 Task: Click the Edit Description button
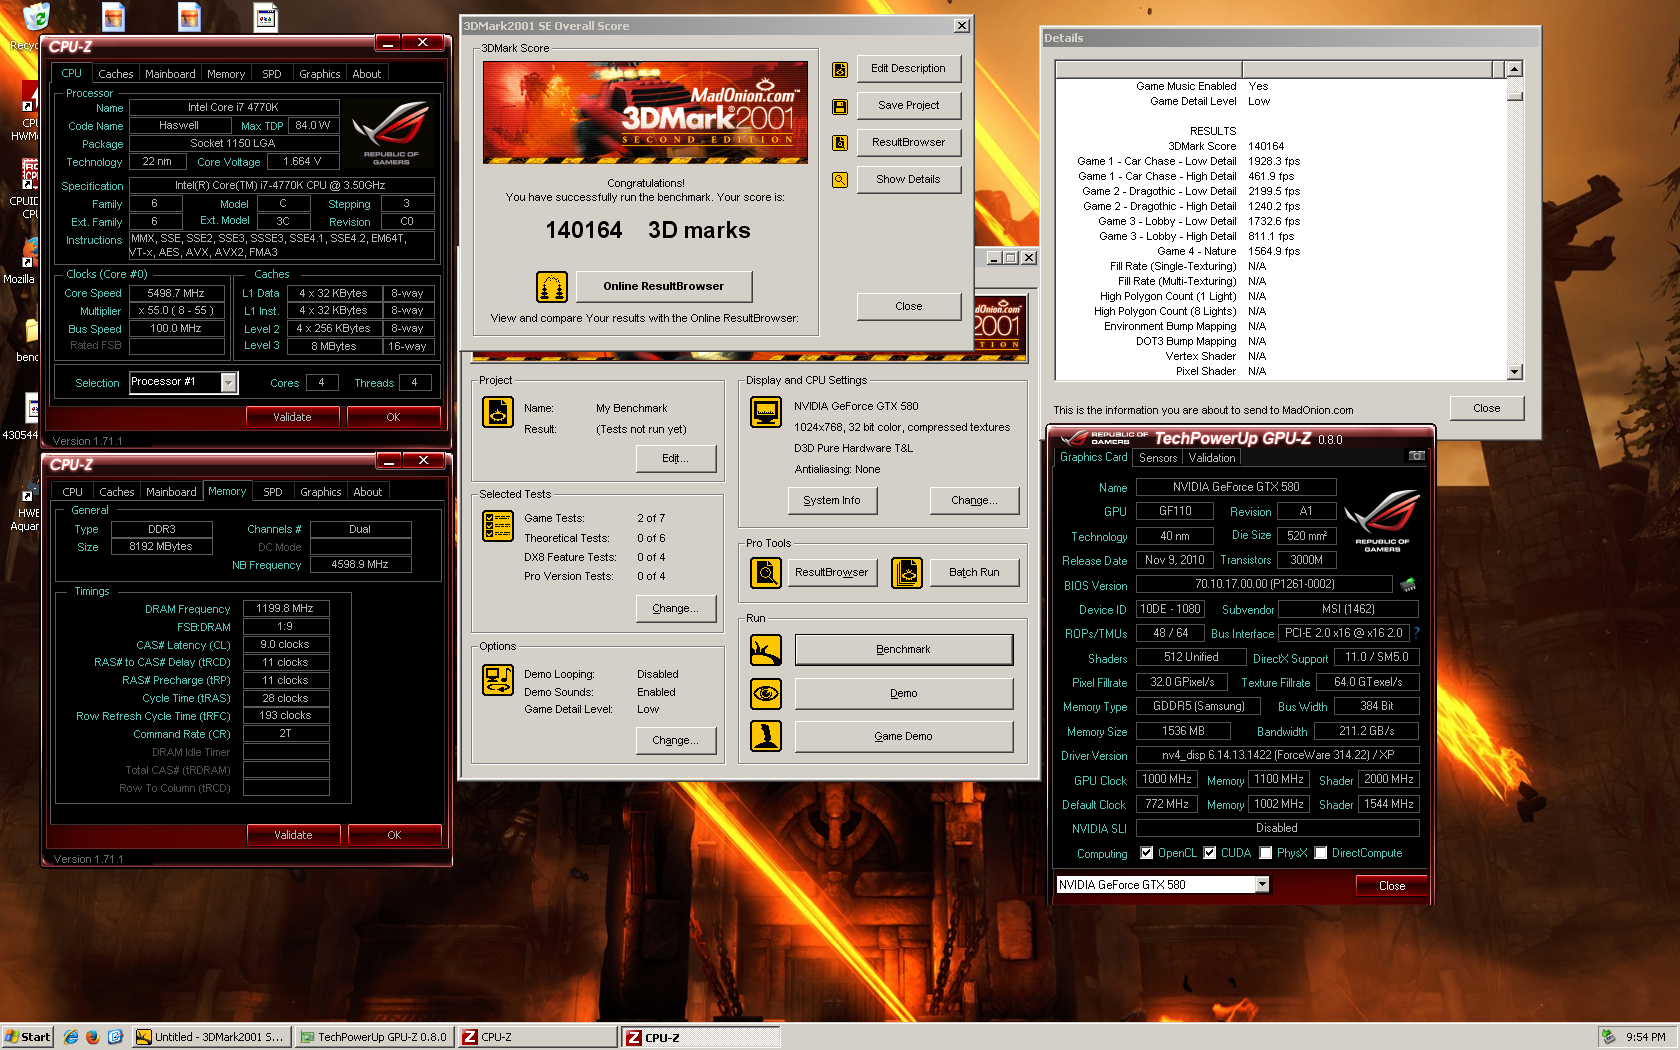click(908, 69)
